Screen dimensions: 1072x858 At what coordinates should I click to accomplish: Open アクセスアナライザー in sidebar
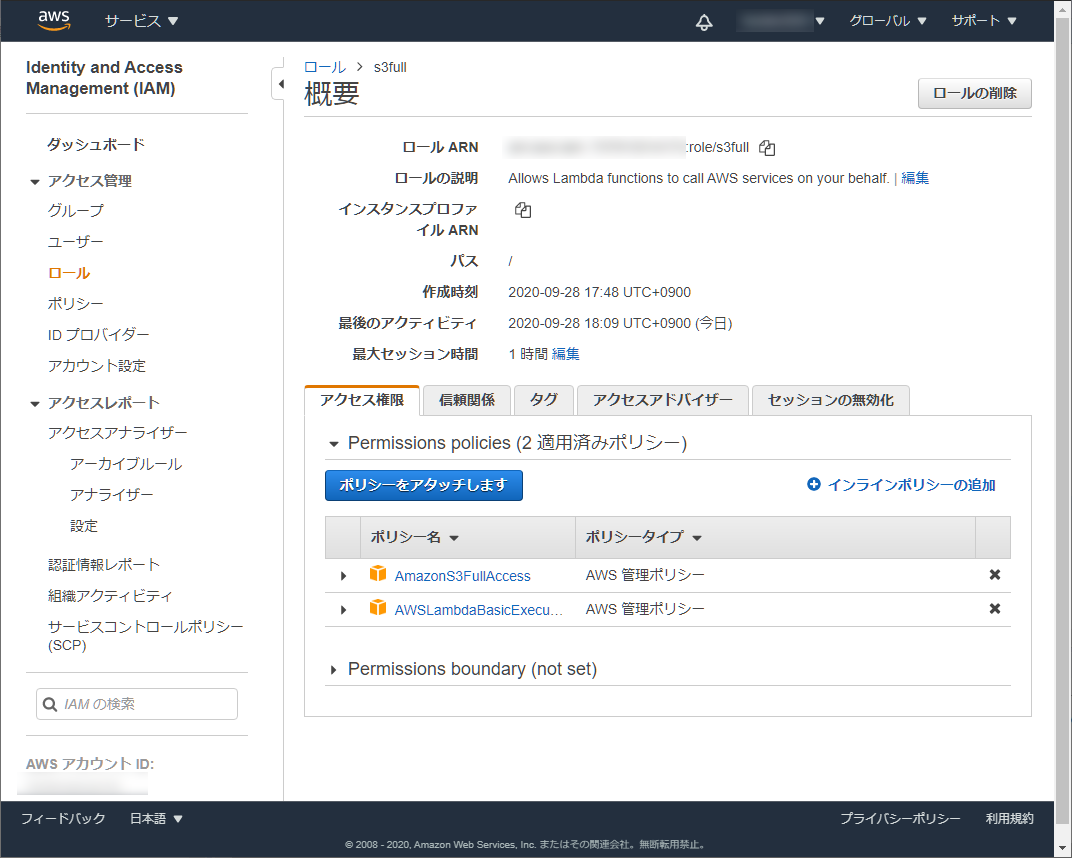(x=118, y=433)
